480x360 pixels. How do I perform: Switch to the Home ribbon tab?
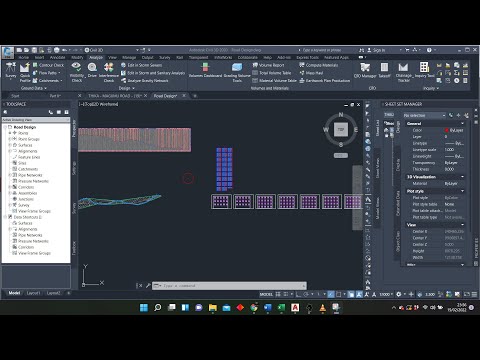[x=23, y=58]
